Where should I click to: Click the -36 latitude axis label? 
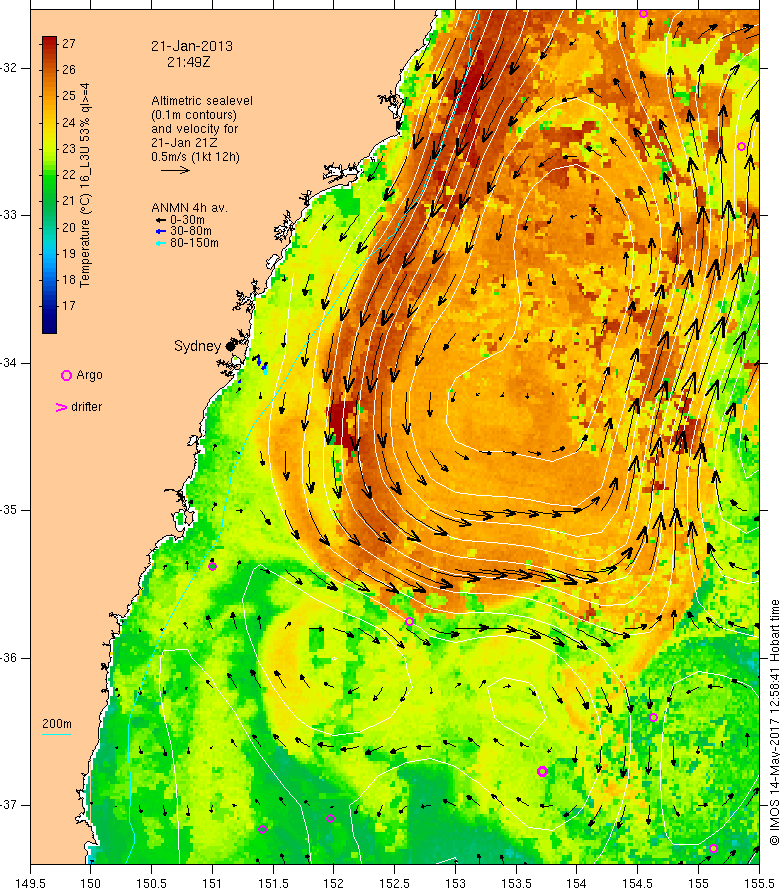click(x=9, y=658)
